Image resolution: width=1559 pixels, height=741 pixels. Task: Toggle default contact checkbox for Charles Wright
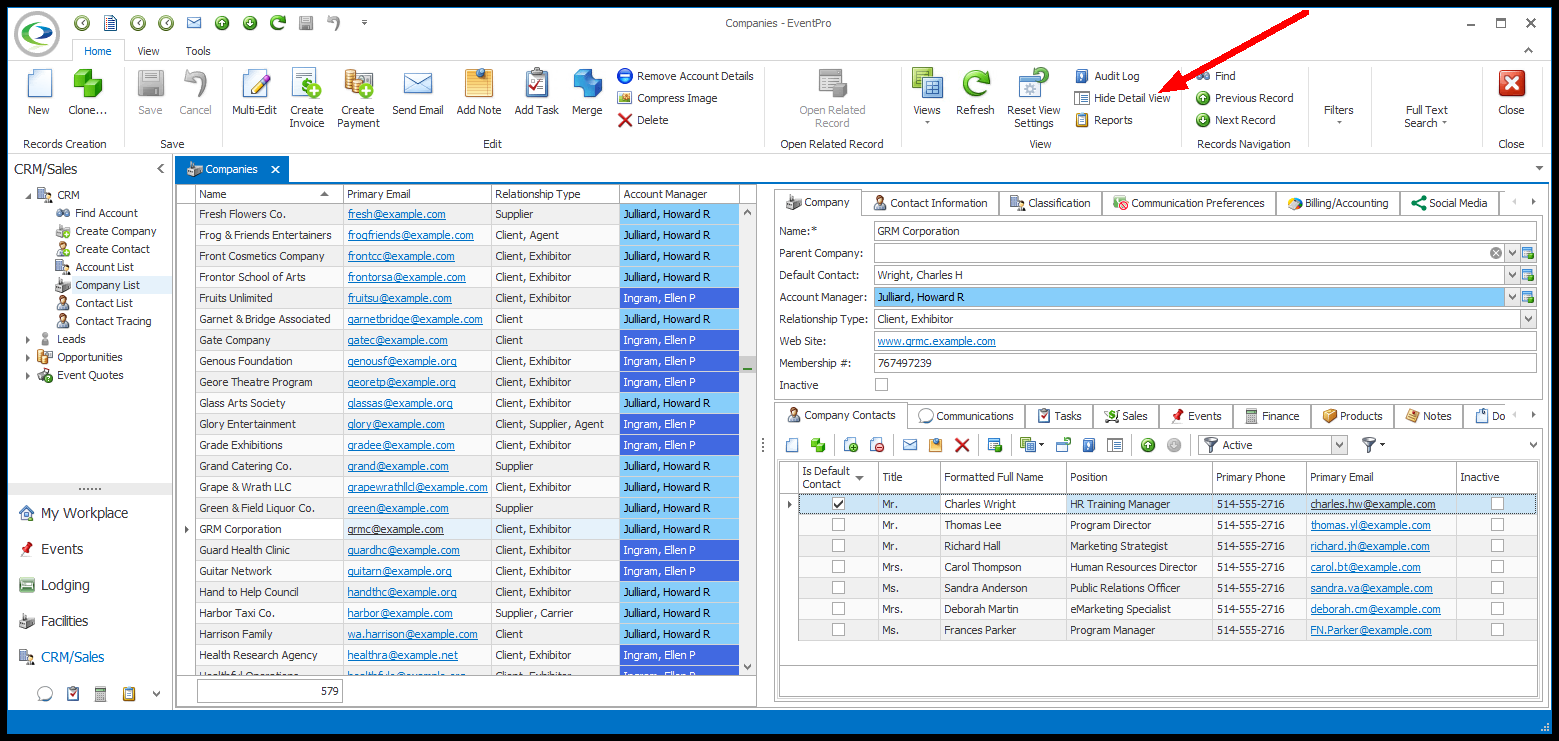838,504
